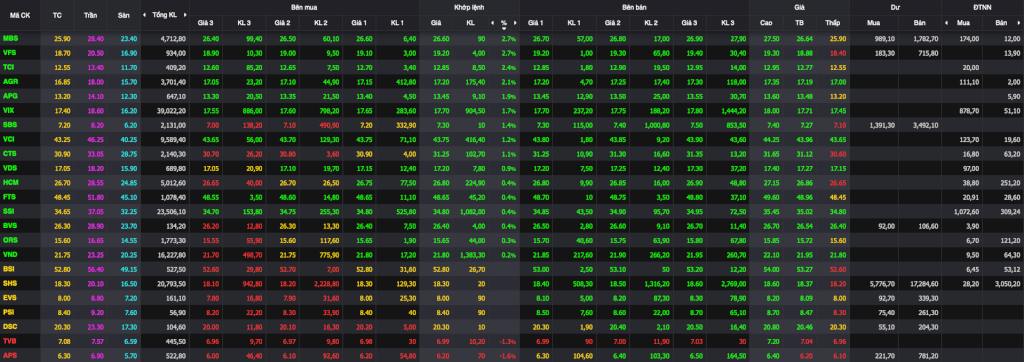Select MBS percent change 2.7%
Screen dimensions: 1024x362
pos(509,39)
